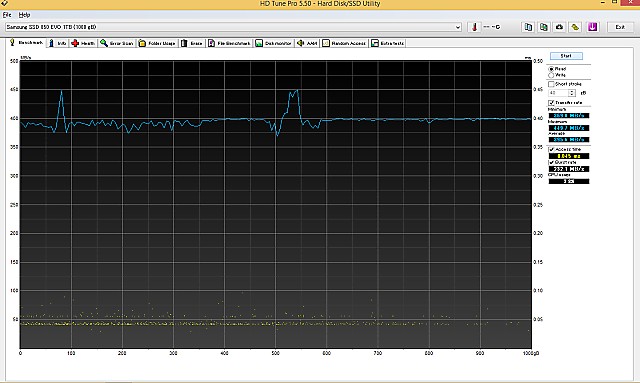Screen dimensions: 640x383
Task: Switch to the Folder Usage tab
Action: coord(157,43)
